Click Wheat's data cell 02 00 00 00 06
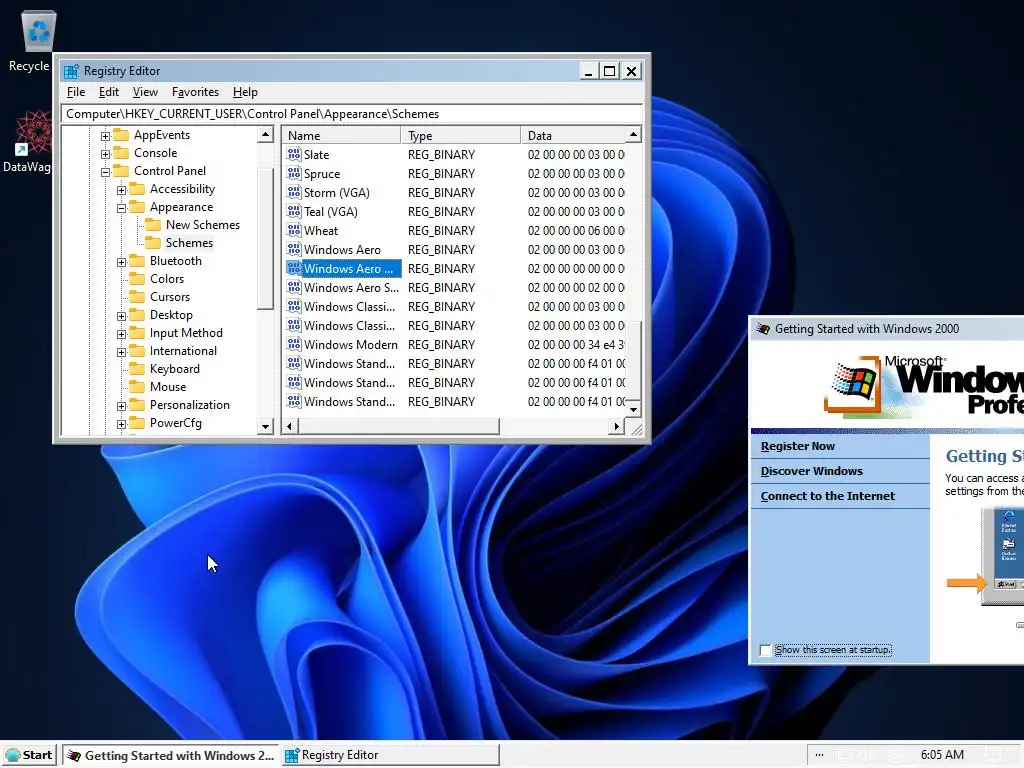1024x768 pixels. coord(575,231)
